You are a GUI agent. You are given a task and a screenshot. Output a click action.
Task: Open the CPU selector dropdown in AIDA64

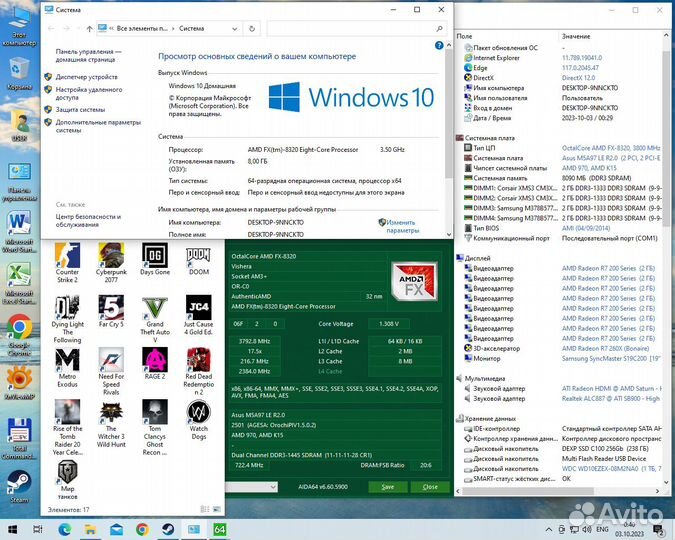pyautogui.click(x=273, y=487)
